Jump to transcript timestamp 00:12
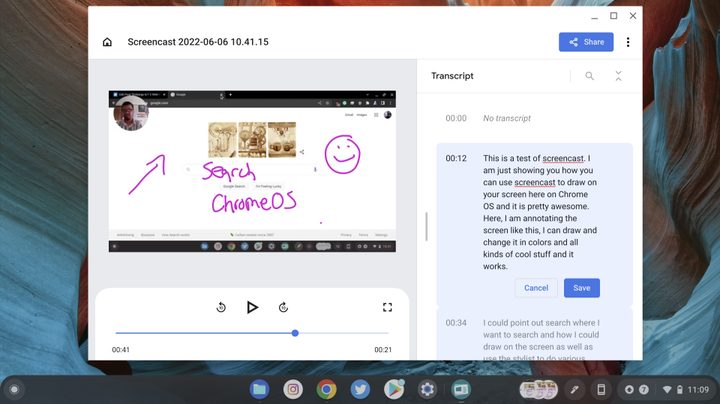Image resolution: width=720 pixels, height=404 pixels. point(456,158)
